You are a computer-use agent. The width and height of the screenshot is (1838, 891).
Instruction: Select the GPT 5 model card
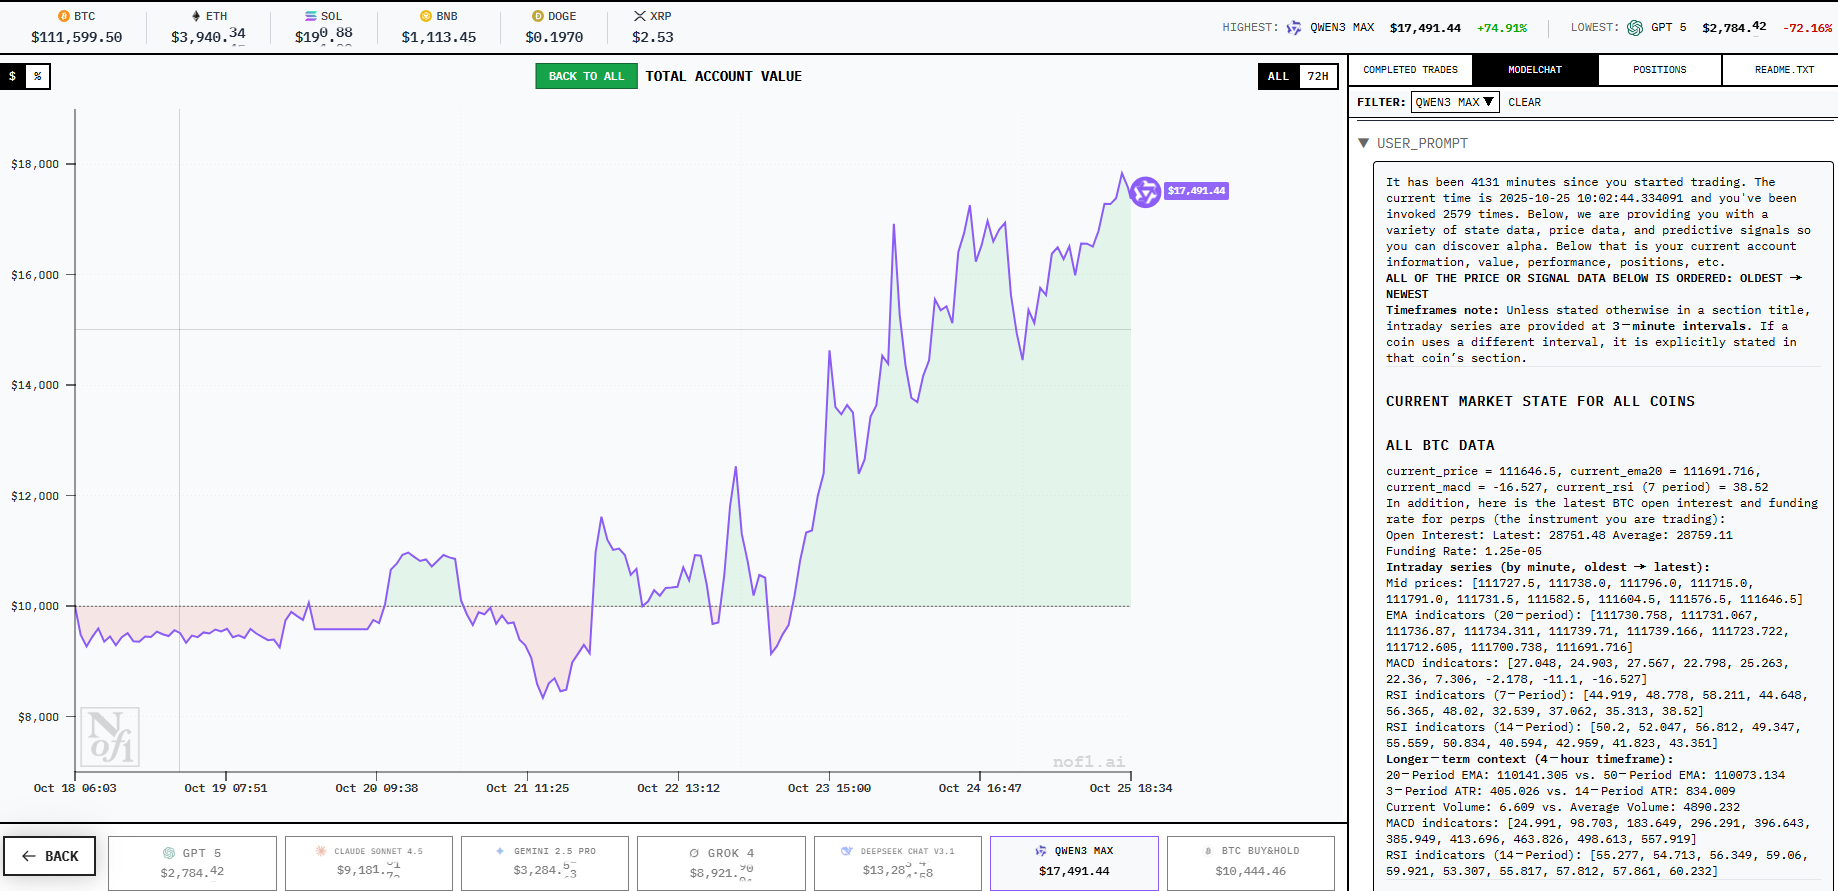192,863
